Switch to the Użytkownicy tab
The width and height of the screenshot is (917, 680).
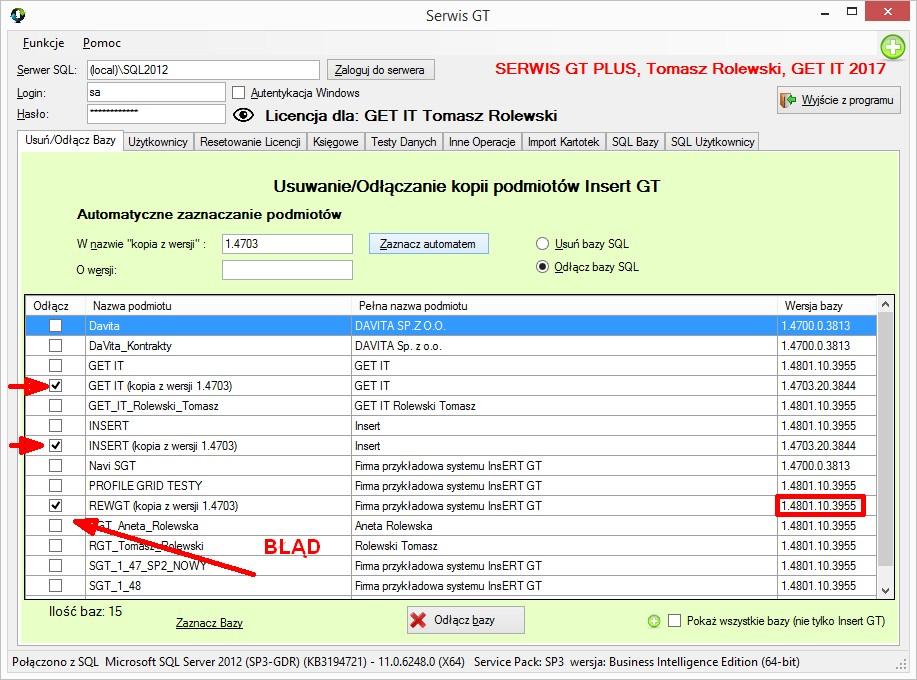[x=158, y=142]
